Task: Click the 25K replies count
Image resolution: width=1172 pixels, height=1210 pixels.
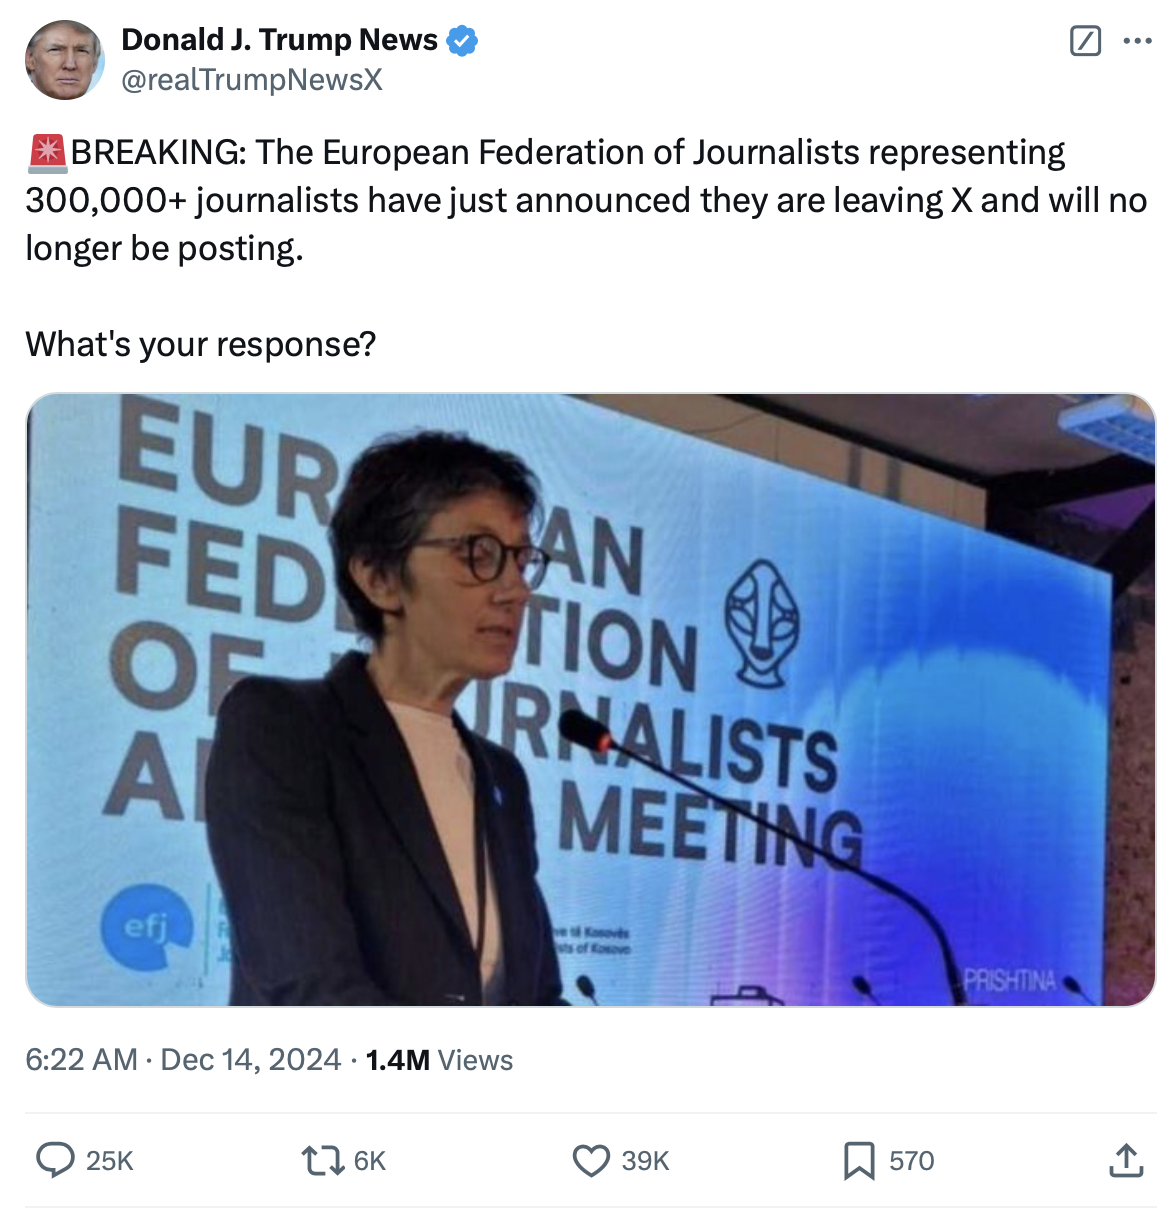Action: click(110, 1161)
